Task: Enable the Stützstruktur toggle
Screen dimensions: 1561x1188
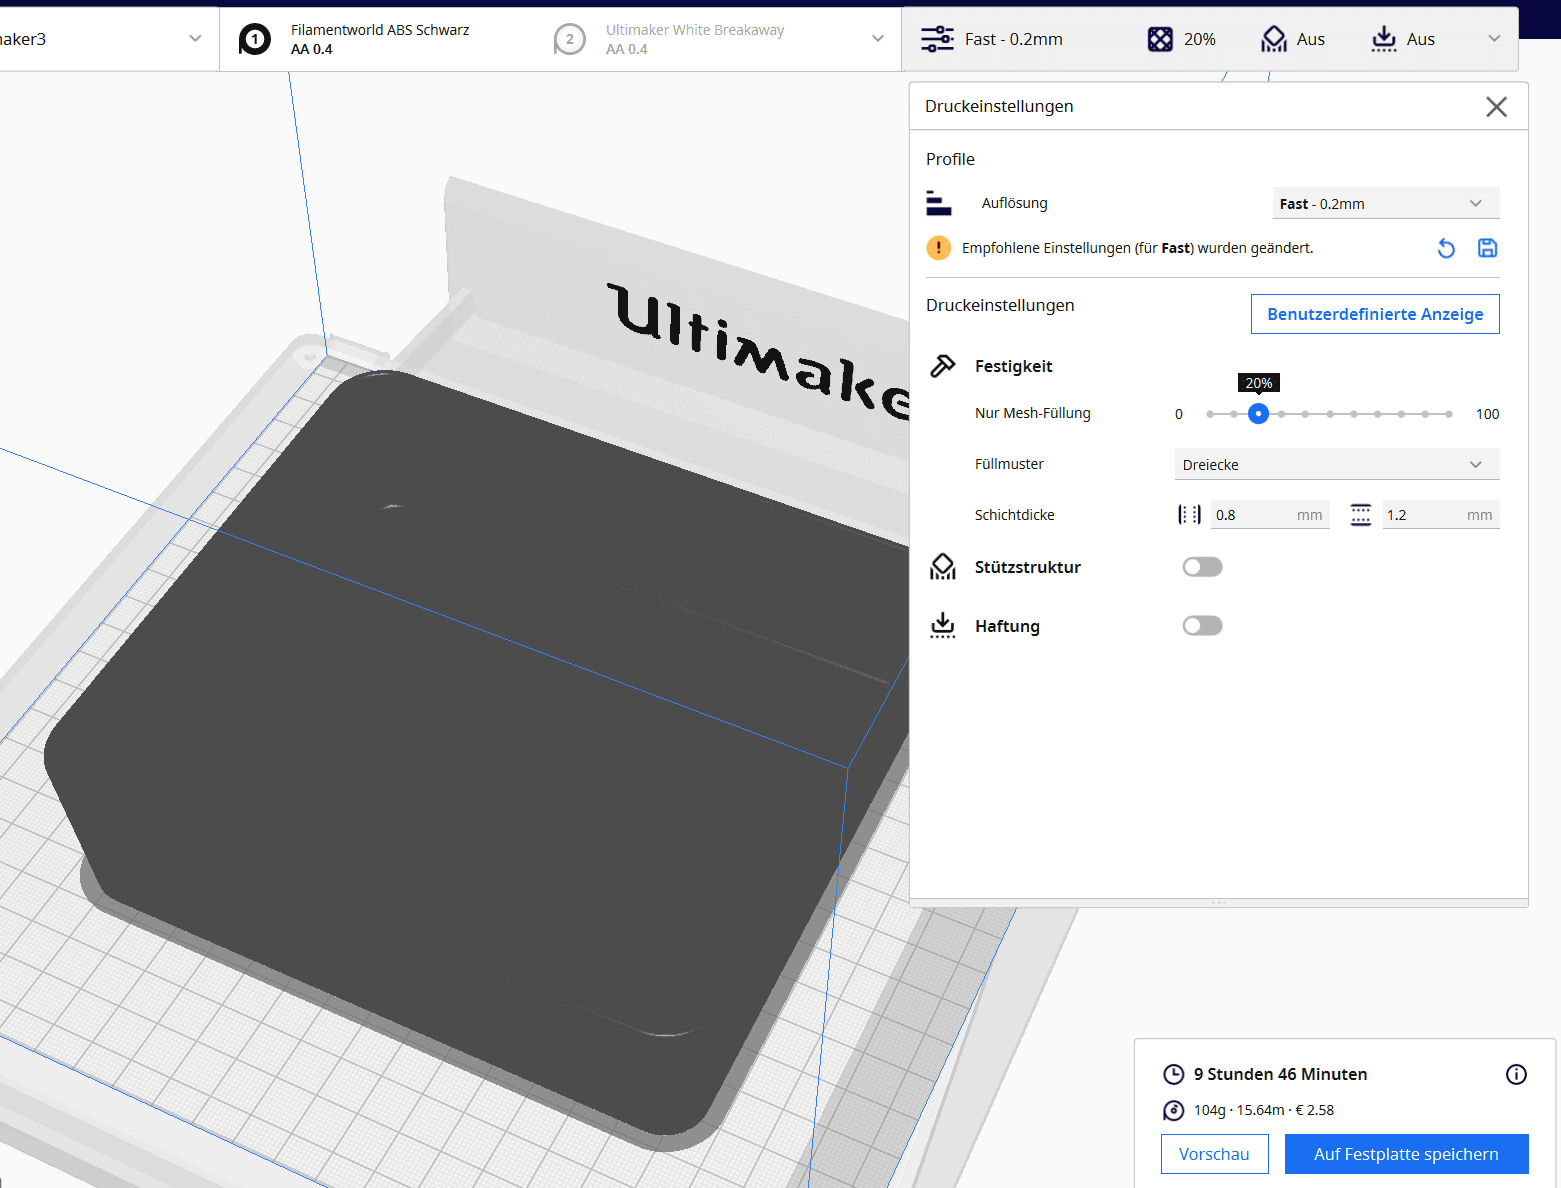Action: [1202, 567]
